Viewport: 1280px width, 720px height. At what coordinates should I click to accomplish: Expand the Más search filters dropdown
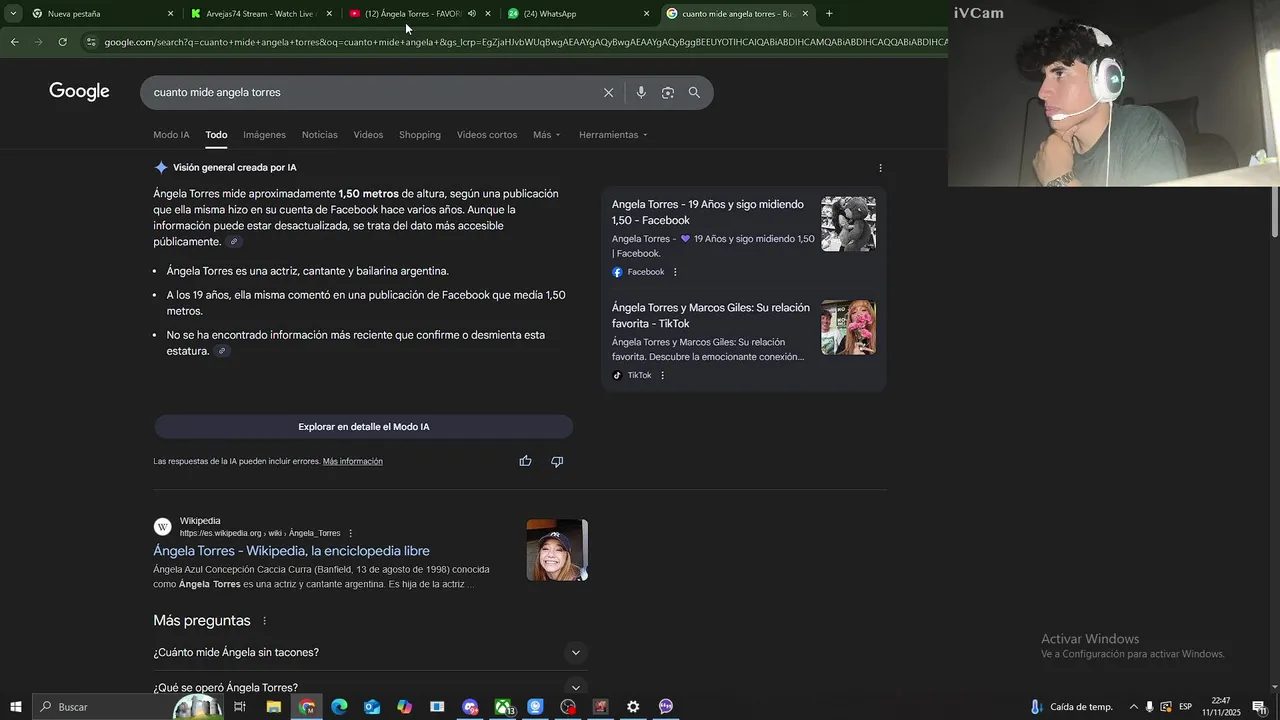[x=547, y=135]
